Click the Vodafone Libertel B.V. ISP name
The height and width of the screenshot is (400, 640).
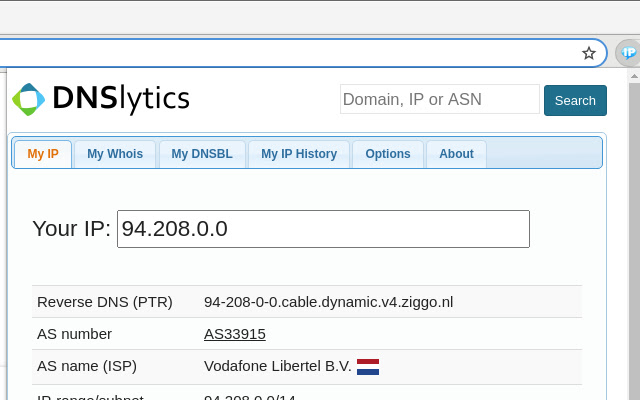pos(277,366)
